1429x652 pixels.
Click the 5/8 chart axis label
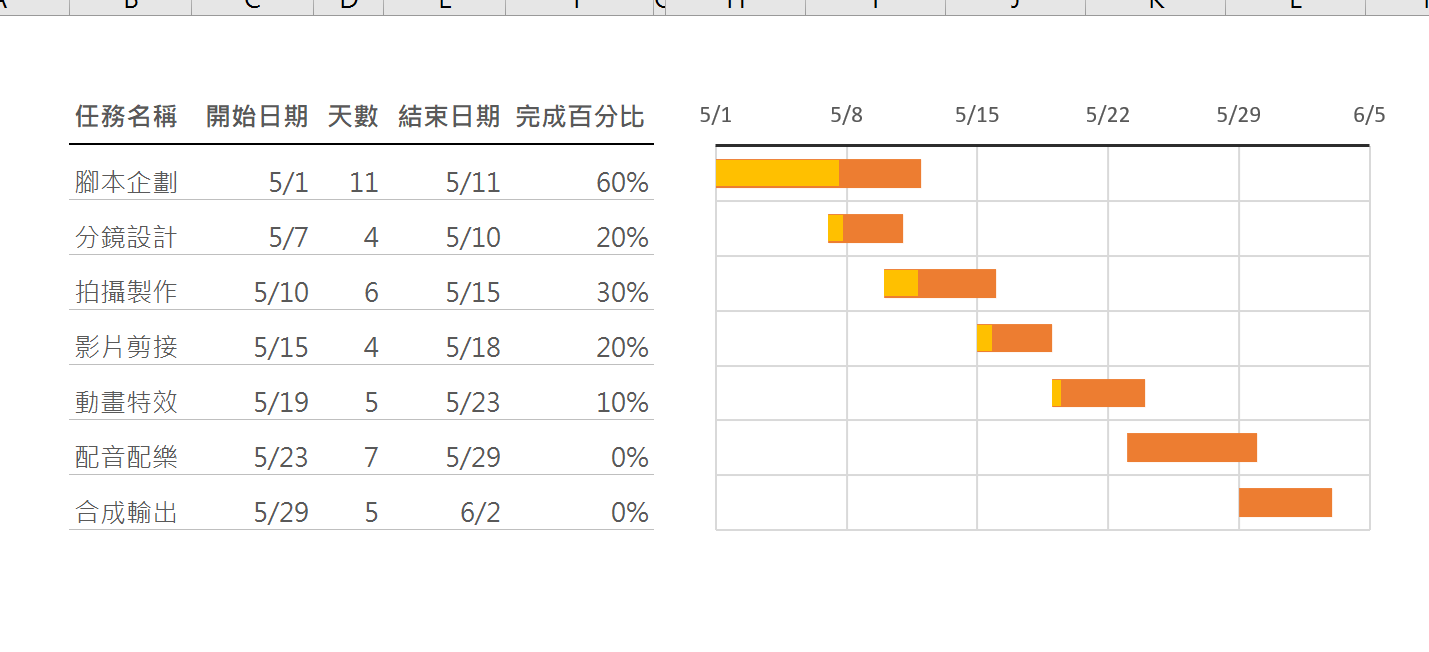[847, 115]
